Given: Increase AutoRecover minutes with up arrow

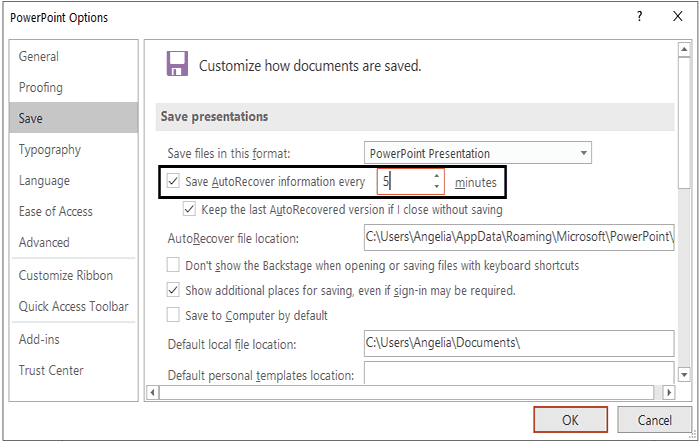Looking at the screenshot, I should [x=437, y=176].
